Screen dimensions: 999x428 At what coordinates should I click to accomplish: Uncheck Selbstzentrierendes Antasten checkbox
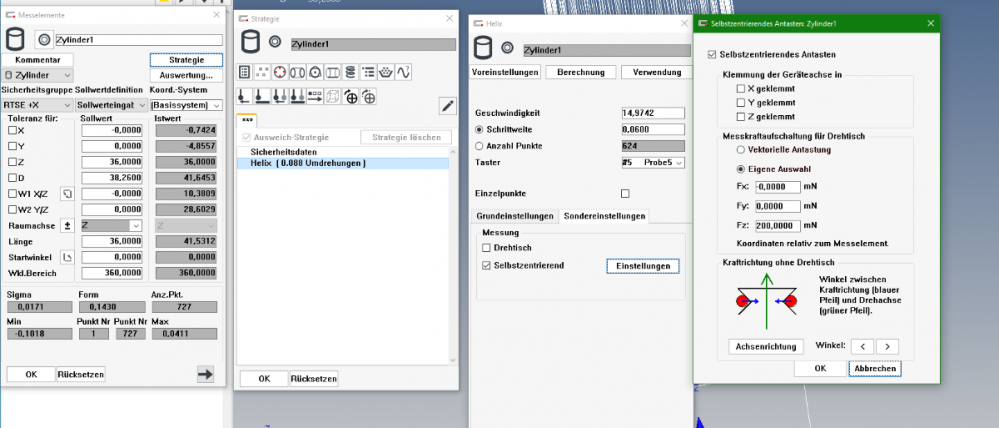coord(712,55)
